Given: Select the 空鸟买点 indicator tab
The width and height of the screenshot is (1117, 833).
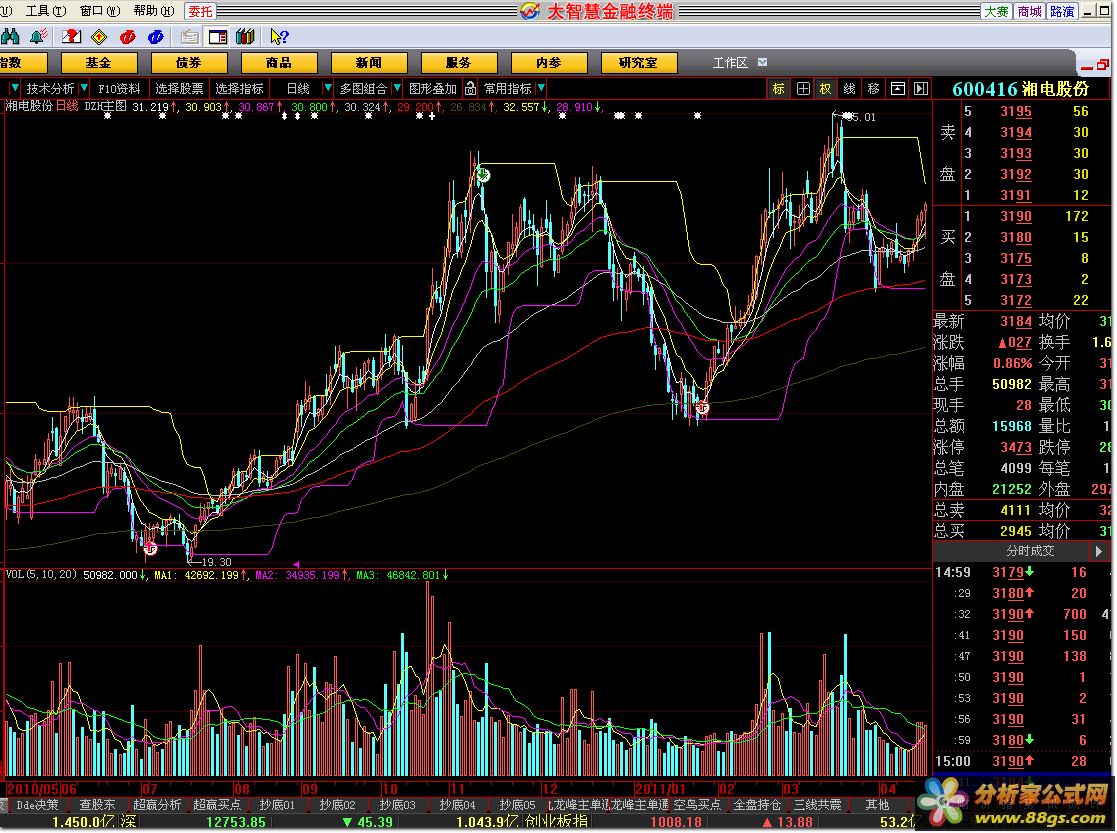Looking at the screenshot, I should click(697, 804).
